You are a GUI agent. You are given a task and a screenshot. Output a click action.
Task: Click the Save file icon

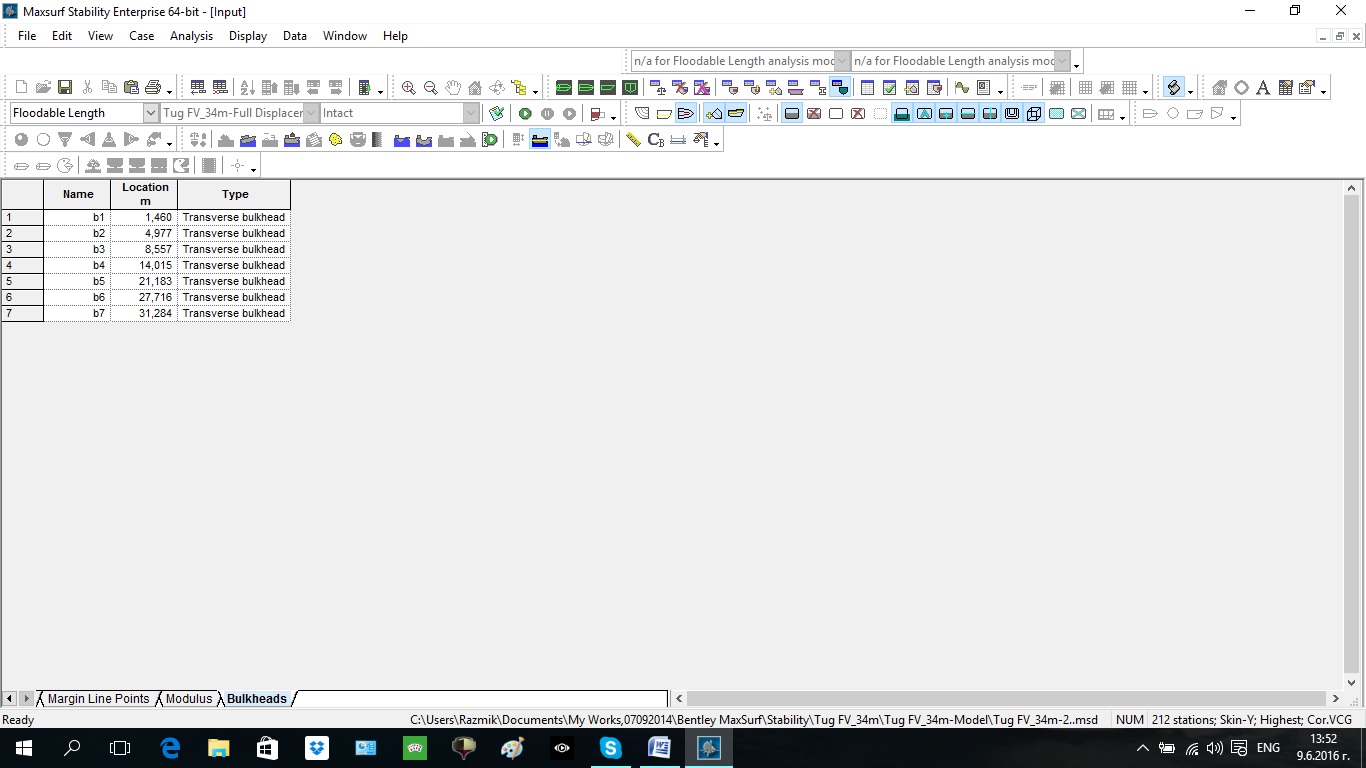(x=65, y=88)
